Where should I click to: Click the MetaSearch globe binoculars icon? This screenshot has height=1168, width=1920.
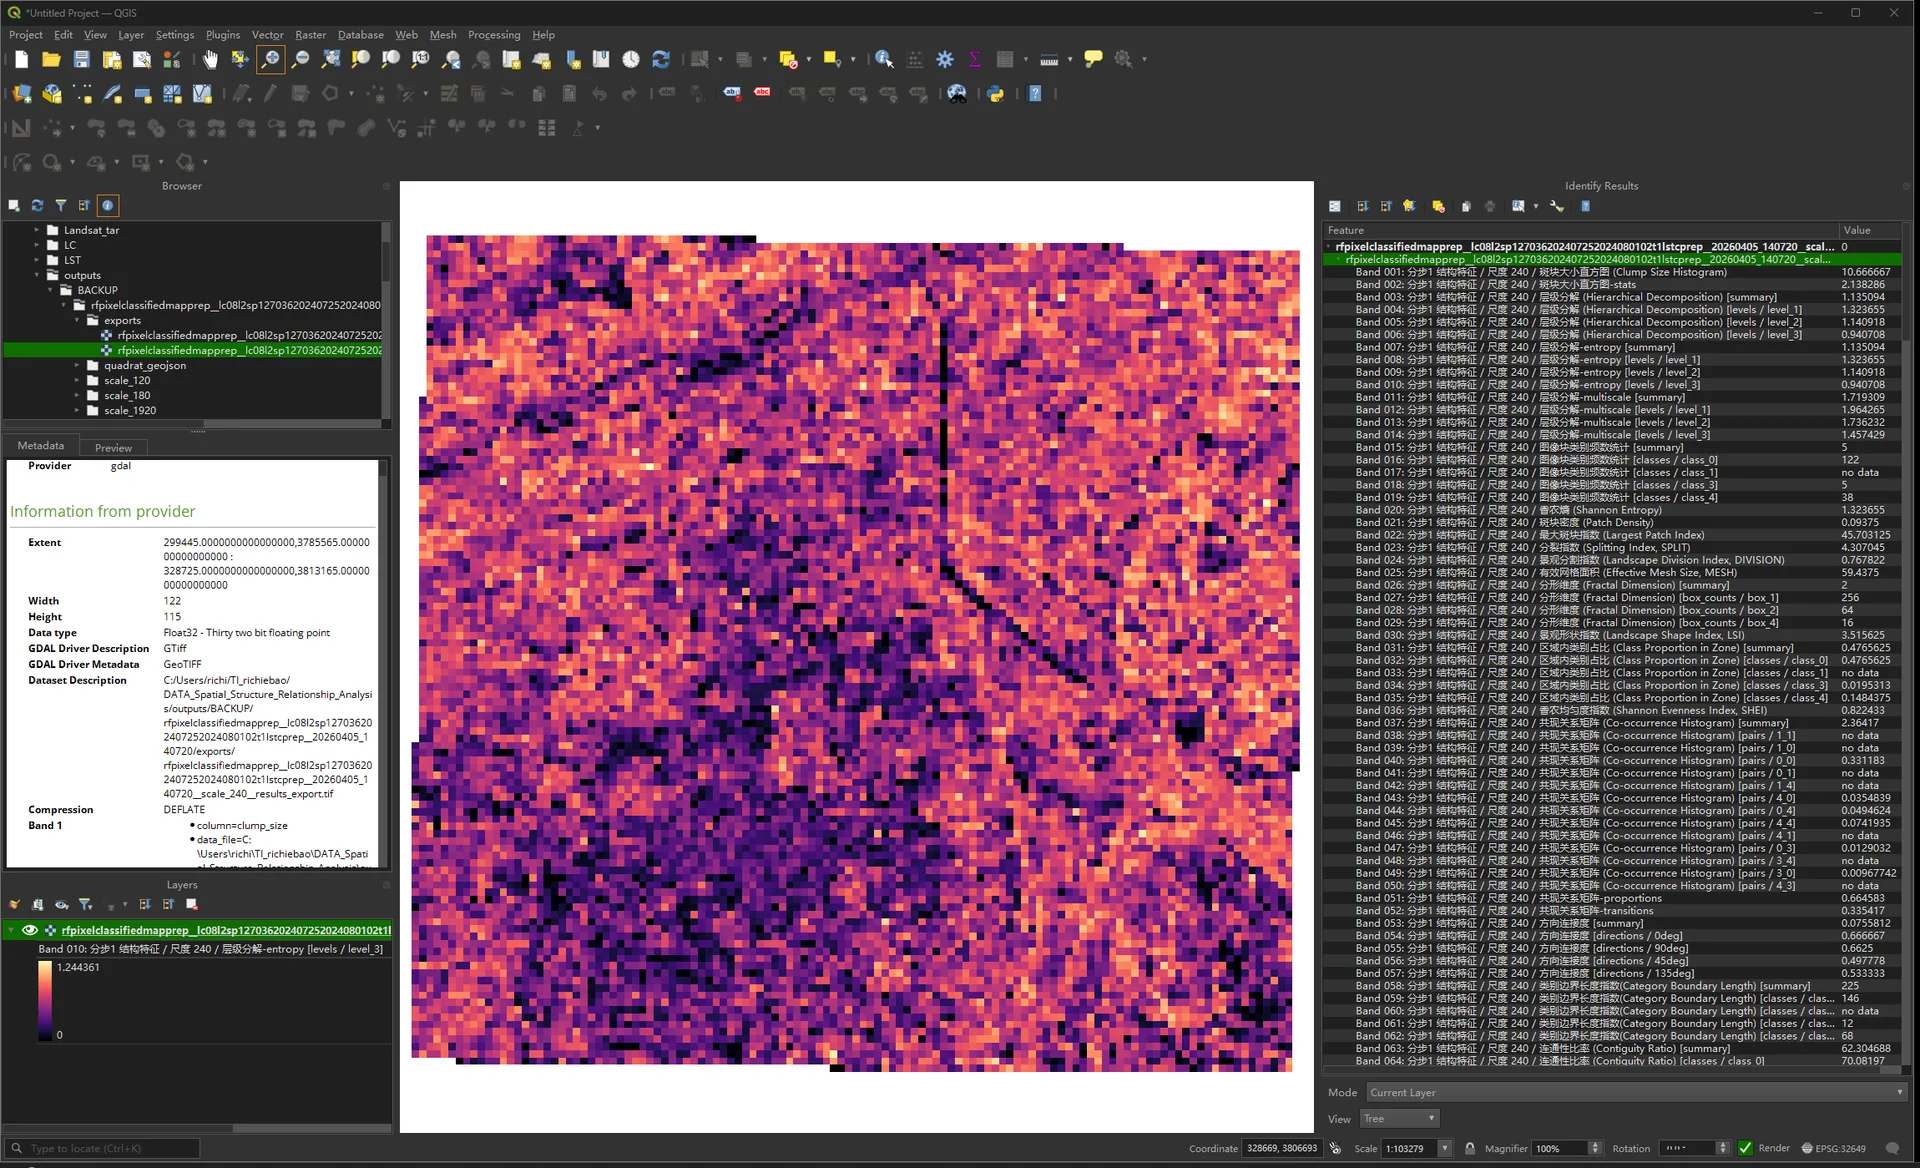957,94
